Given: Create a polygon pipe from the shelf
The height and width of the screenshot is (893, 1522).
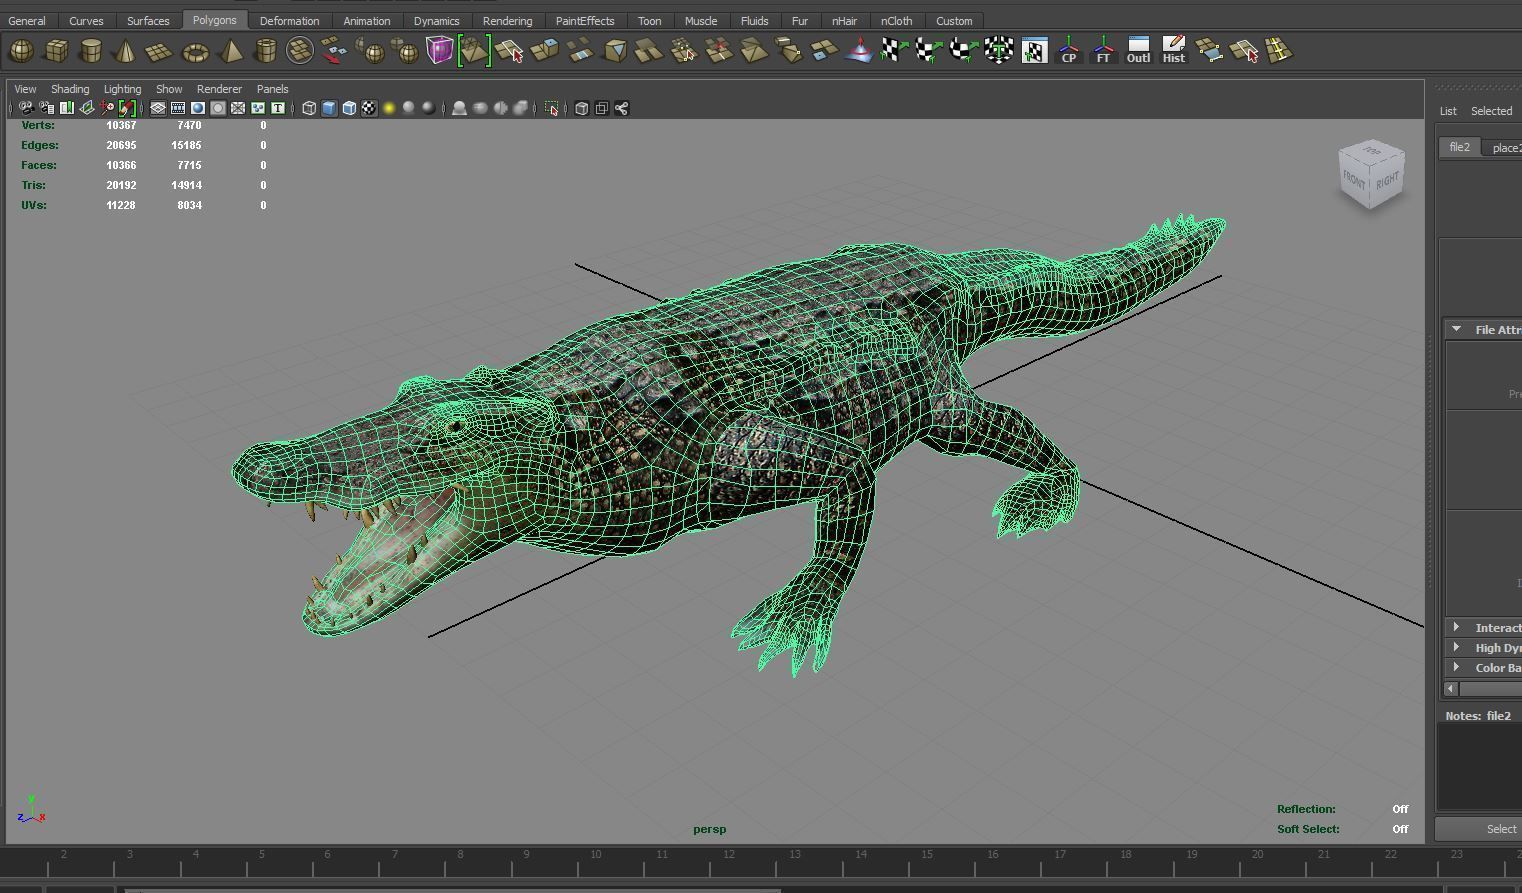Looking at the screenshot, I should click(265, 50).
